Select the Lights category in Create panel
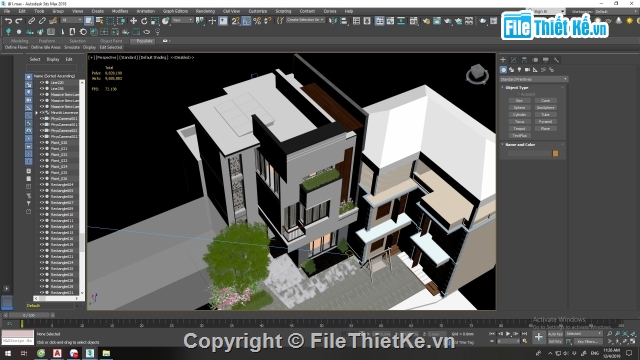 click(519, 70)
